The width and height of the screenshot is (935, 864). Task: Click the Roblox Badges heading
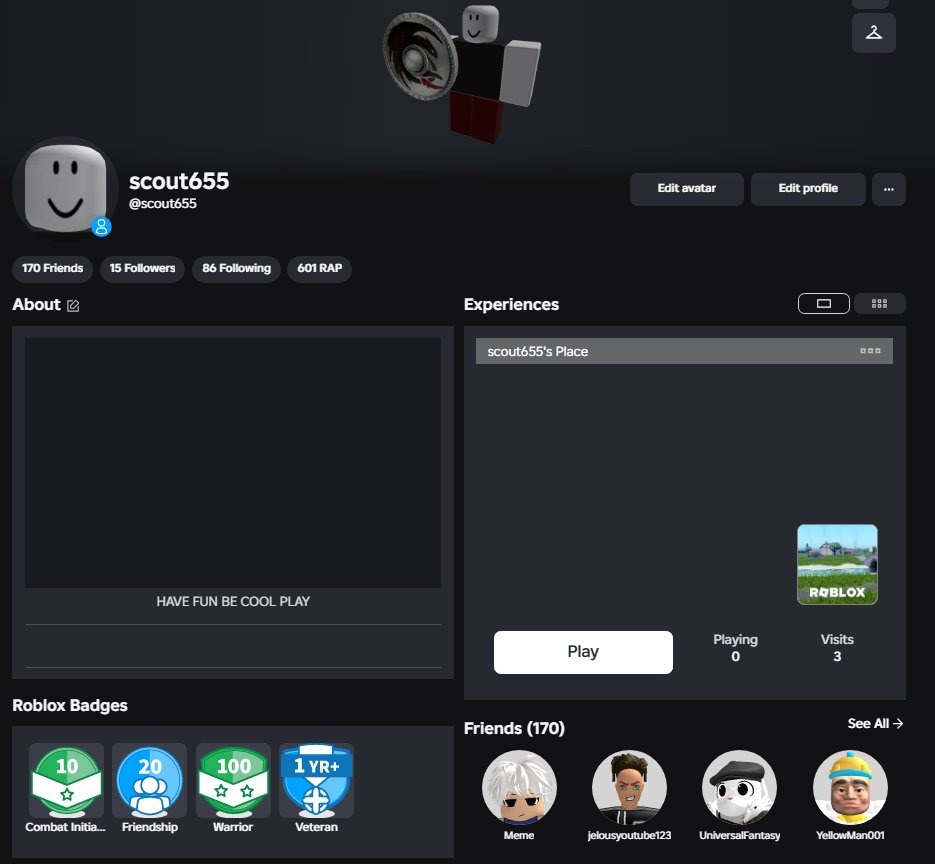coord(70,705)
